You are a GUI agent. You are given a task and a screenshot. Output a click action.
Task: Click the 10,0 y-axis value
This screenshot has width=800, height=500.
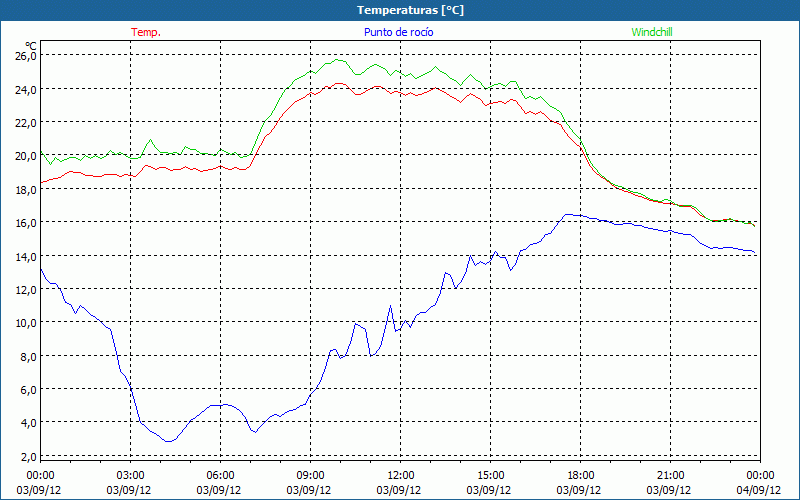26,323
